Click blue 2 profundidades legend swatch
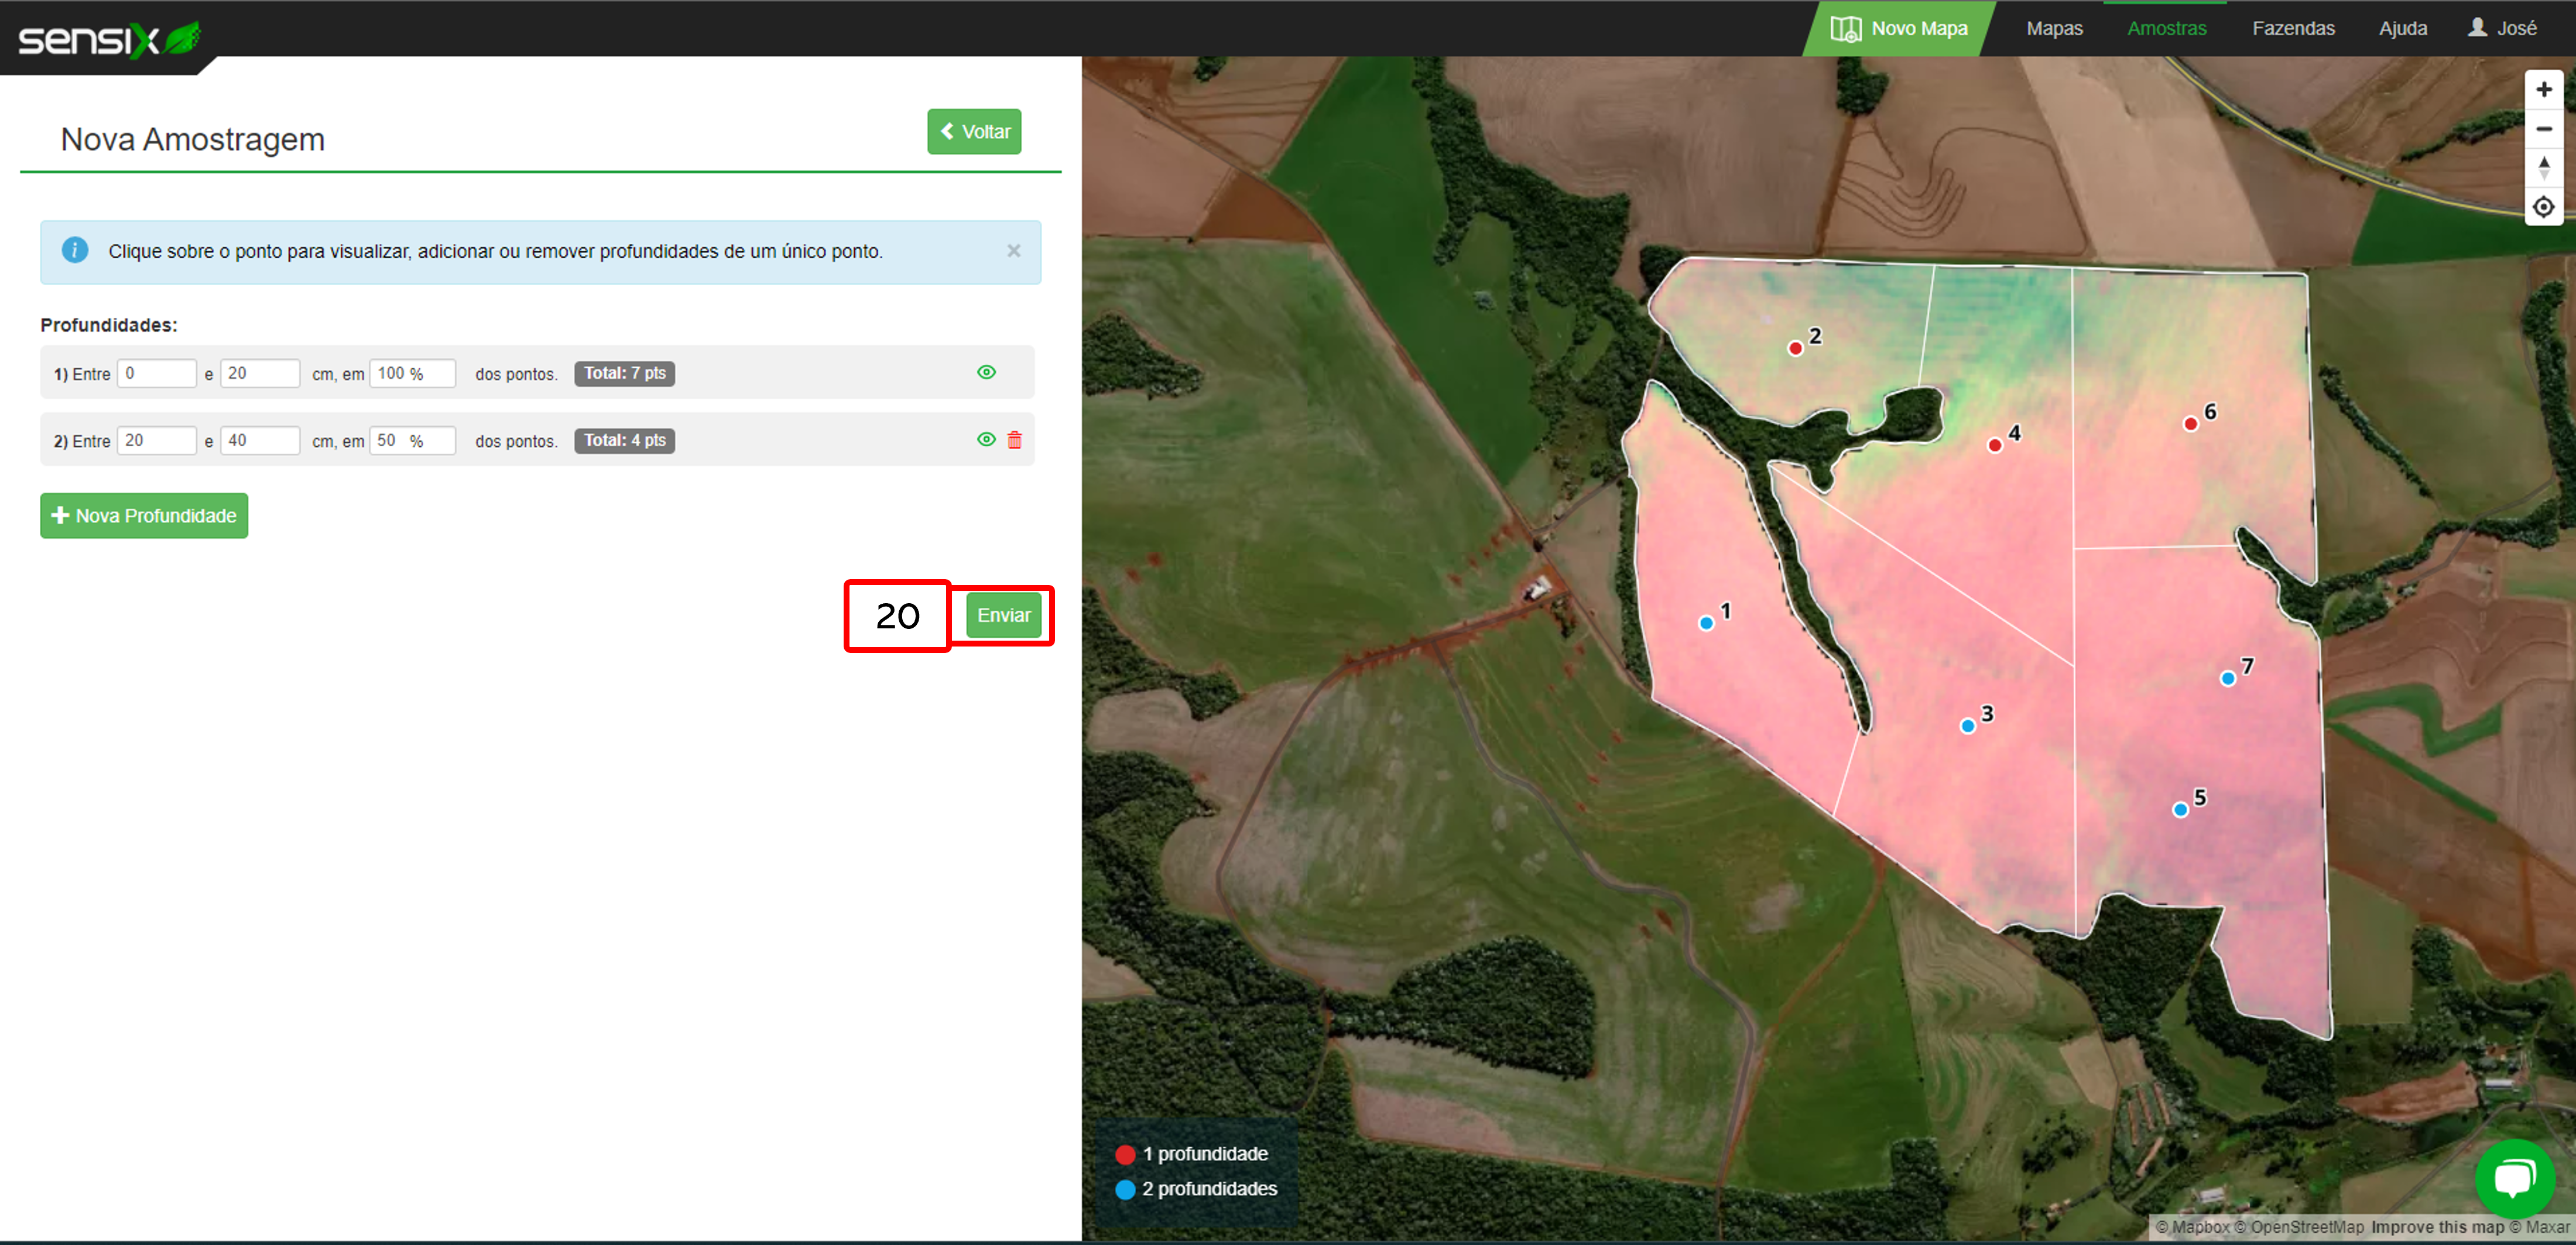2576x1245 pixels. (x=1125, y=1190)
